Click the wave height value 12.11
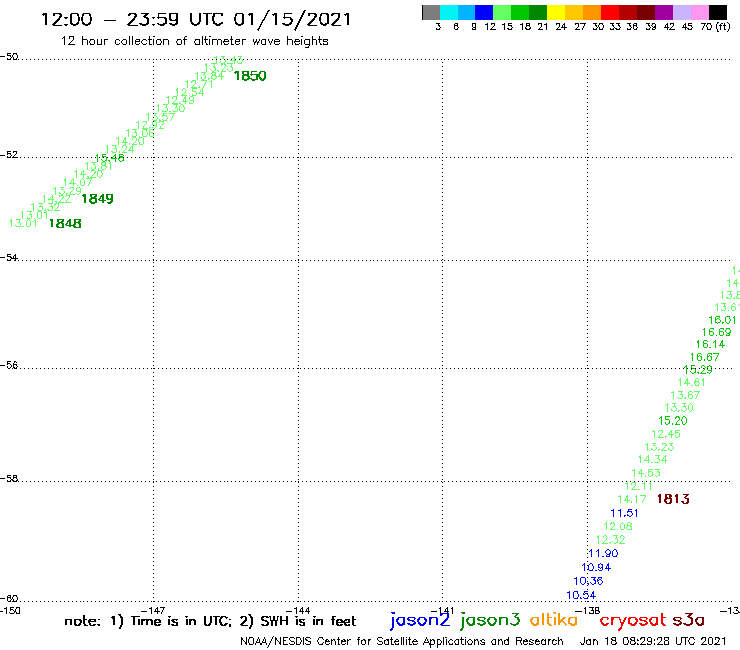Viewport: 740px width, 650px height. (639, 486)
